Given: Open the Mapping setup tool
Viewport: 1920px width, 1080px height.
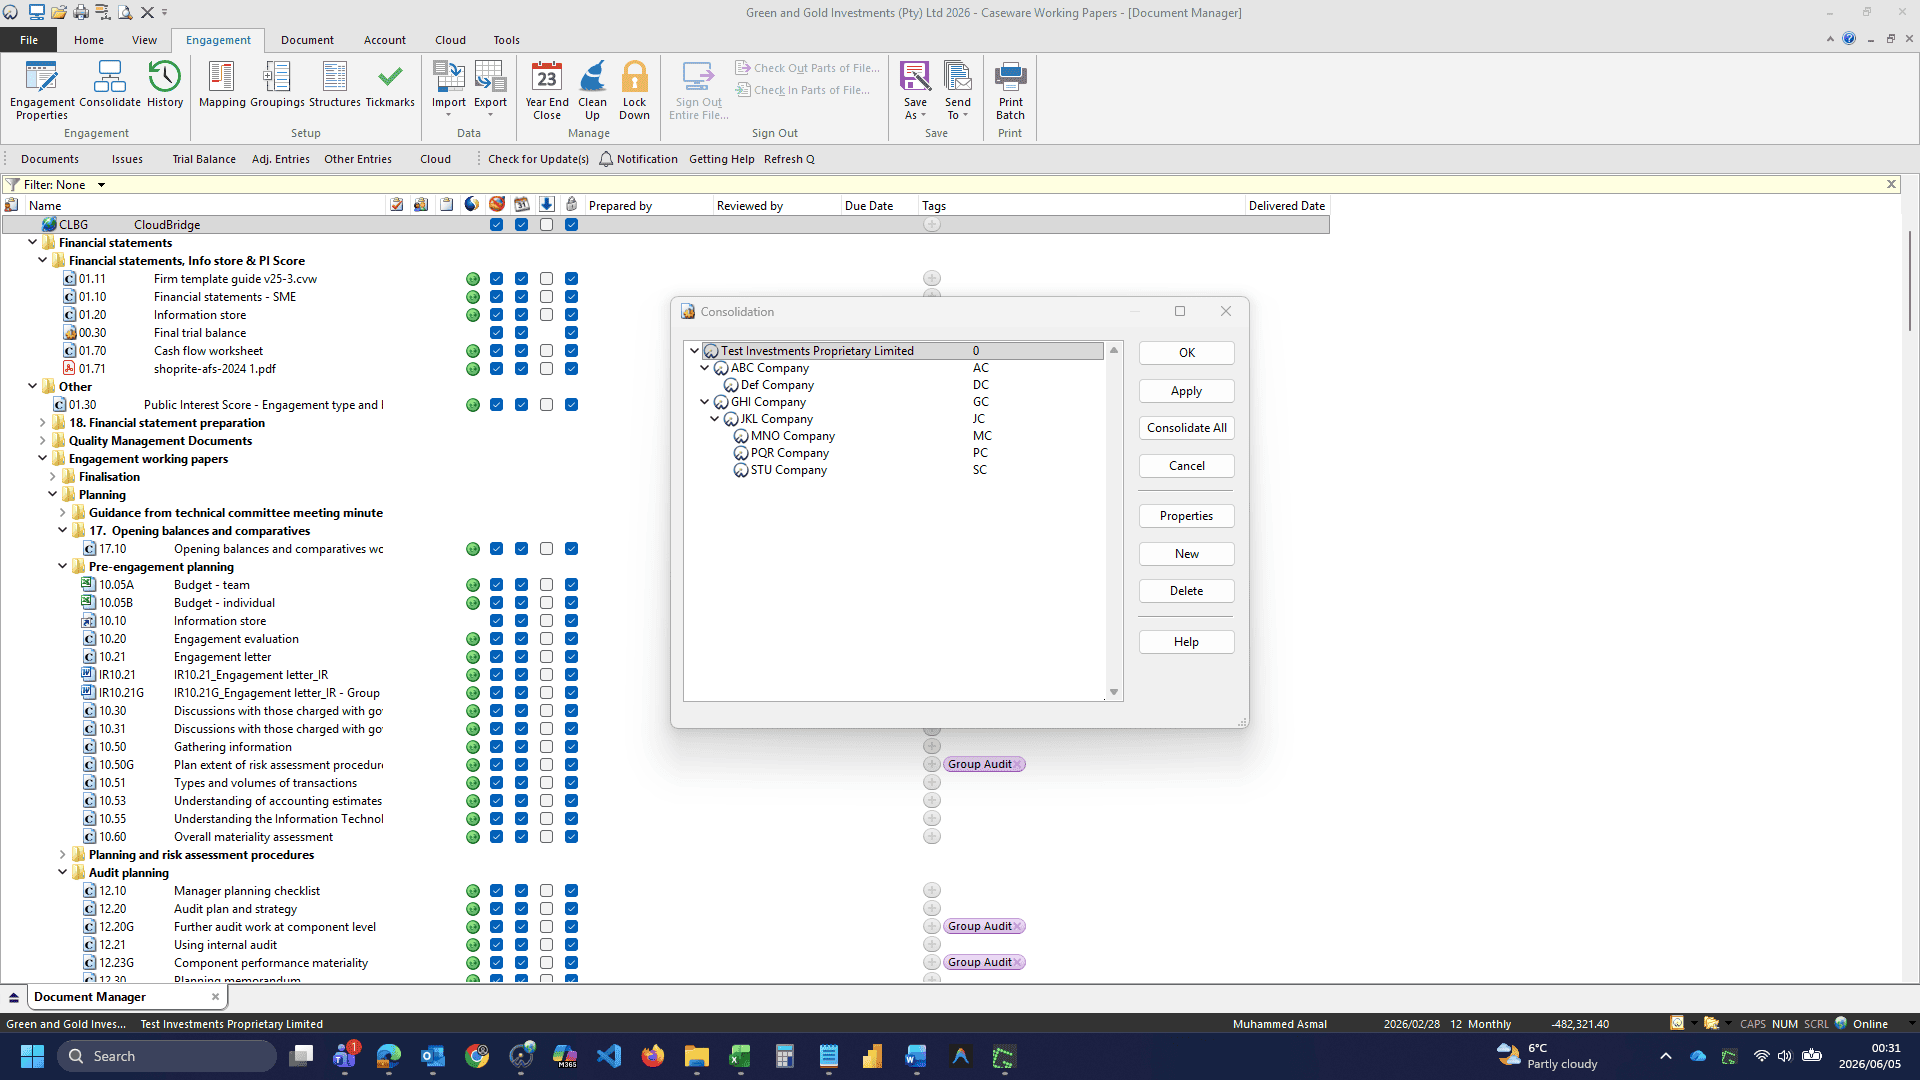Looking at the screenshot, I should point(222,84).
